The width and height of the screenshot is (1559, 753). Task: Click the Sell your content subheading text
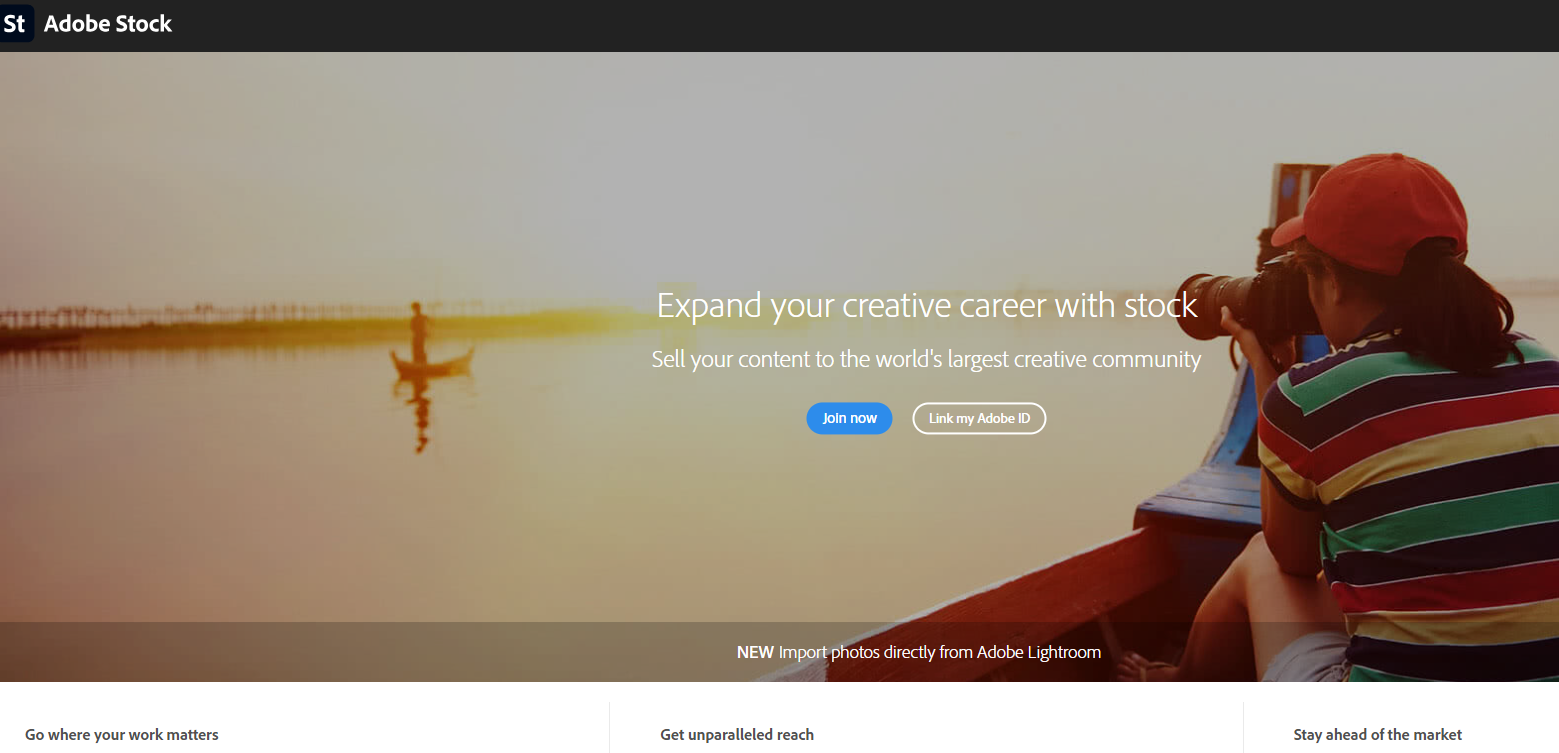926,359
